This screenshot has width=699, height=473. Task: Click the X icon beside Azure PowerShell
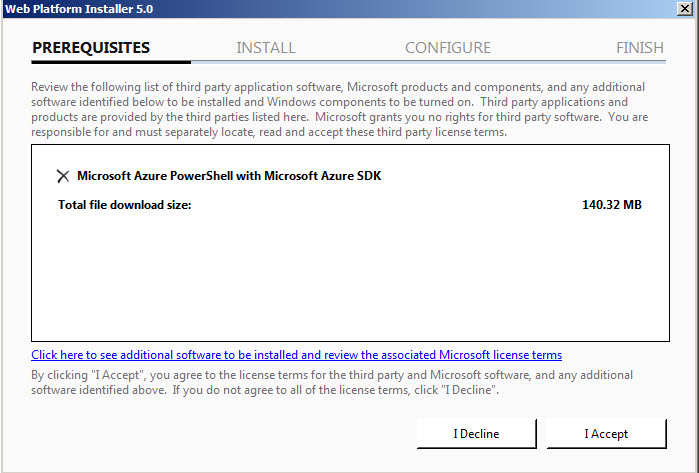[63, 176]
